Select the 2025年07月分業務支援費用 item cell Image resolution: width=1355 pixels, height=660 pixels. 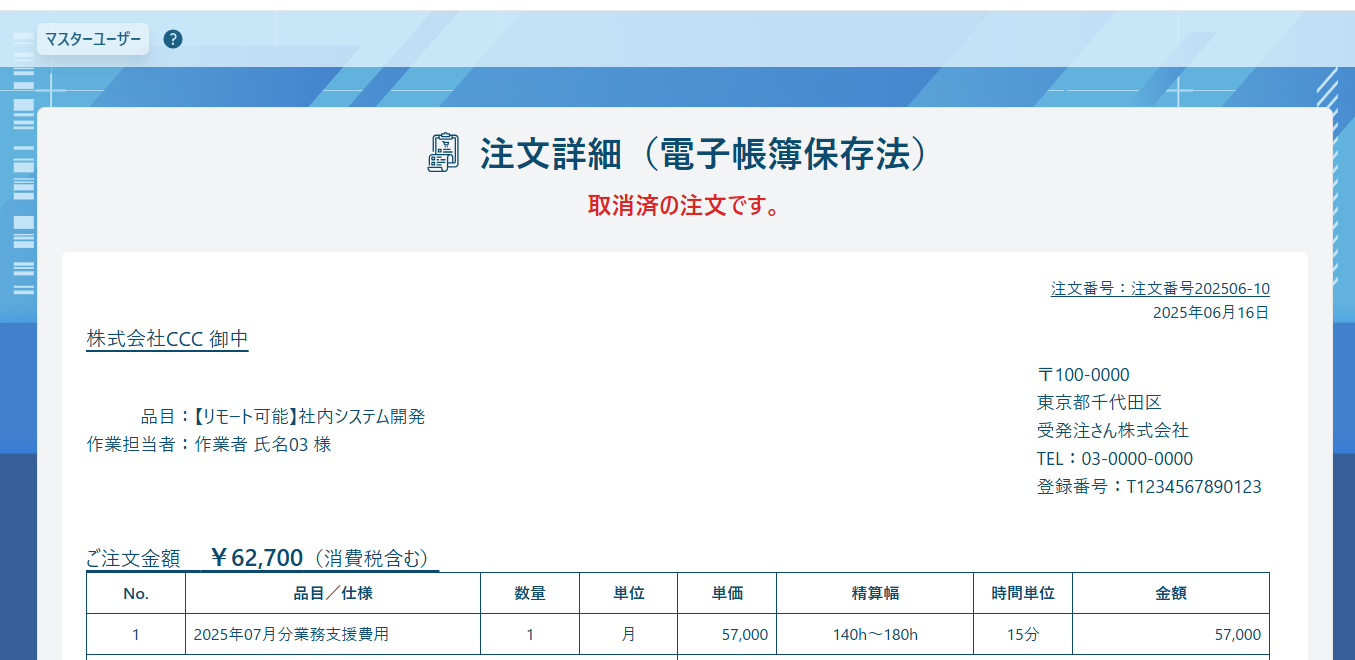[x=333, y=634]
